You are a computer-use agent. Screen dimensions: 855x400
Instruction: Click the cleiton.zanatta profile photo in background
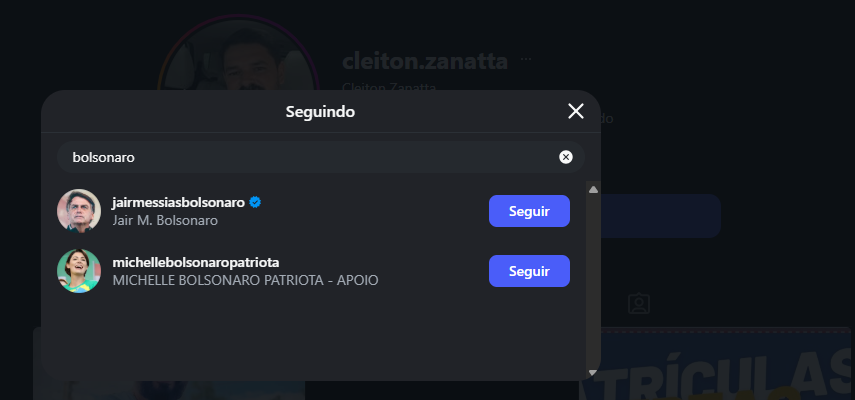click(238, 55)
